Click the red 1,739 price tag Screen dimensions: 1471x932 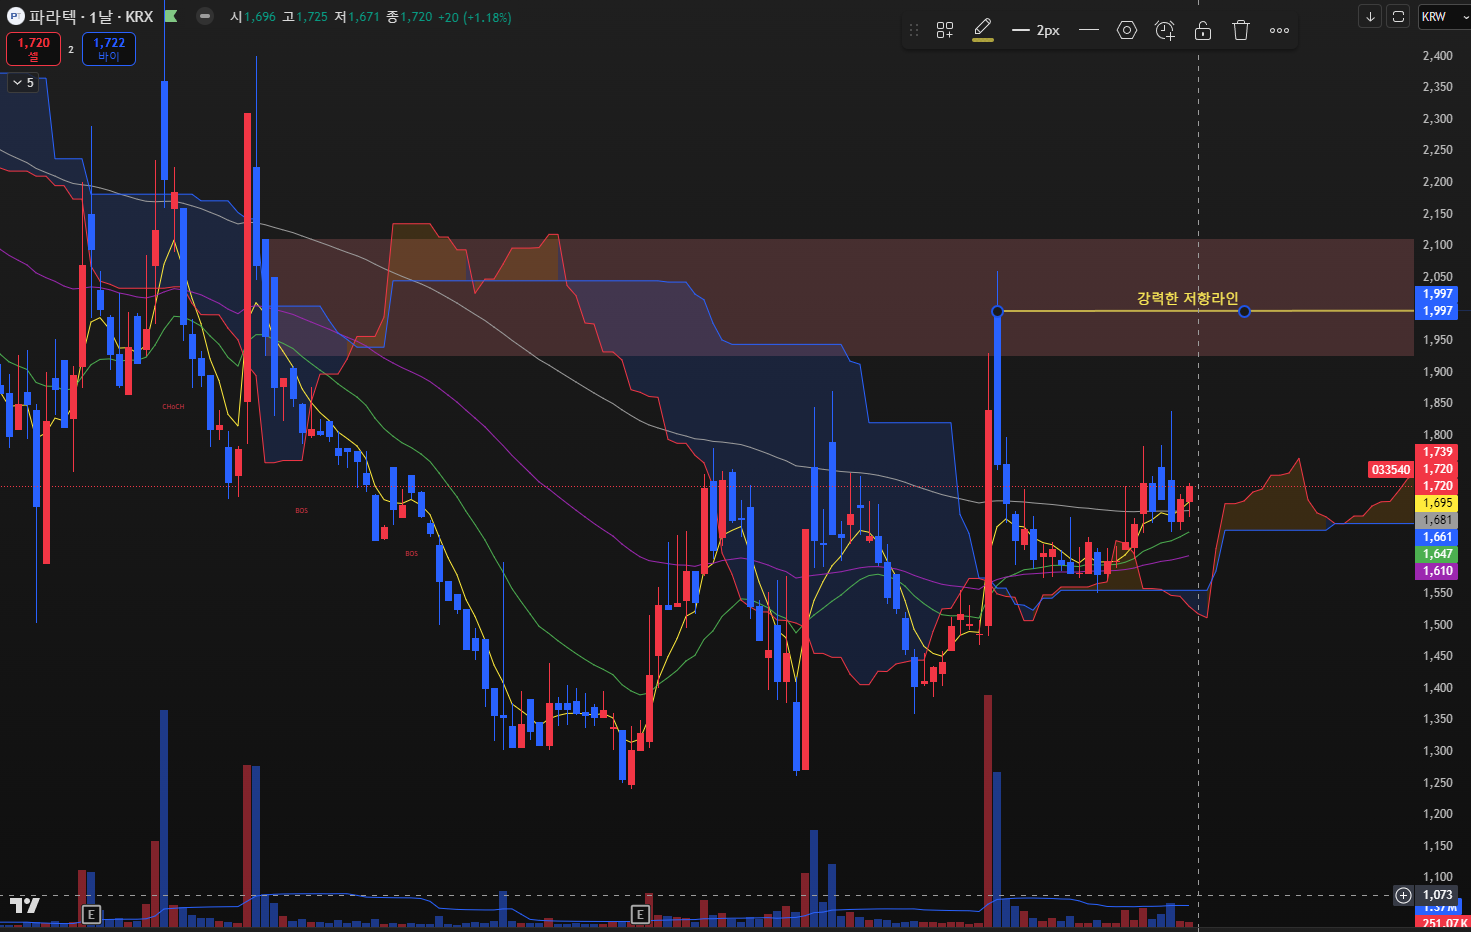[x=1437, y=452]
